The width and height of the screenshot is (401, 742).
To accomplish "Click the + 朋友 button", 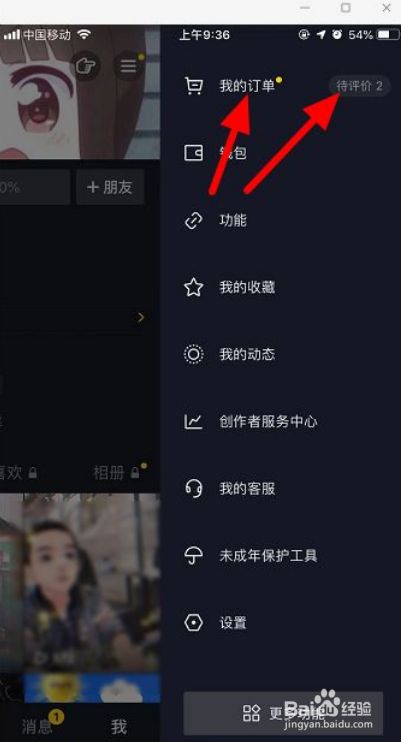I will [110, 187].
